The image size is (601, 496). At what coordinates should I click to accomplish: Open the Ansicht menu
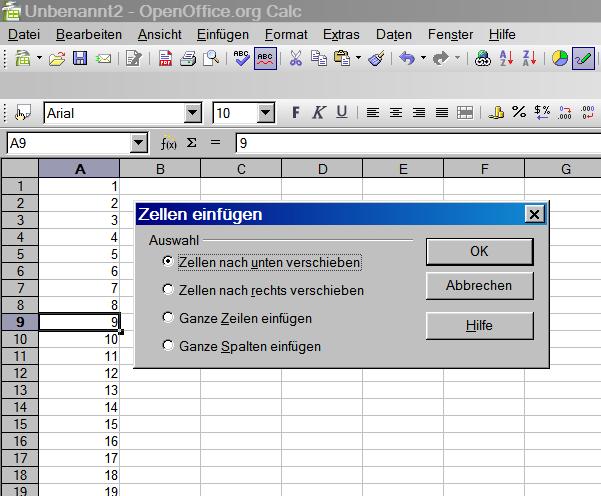click(x=159, y=34)
